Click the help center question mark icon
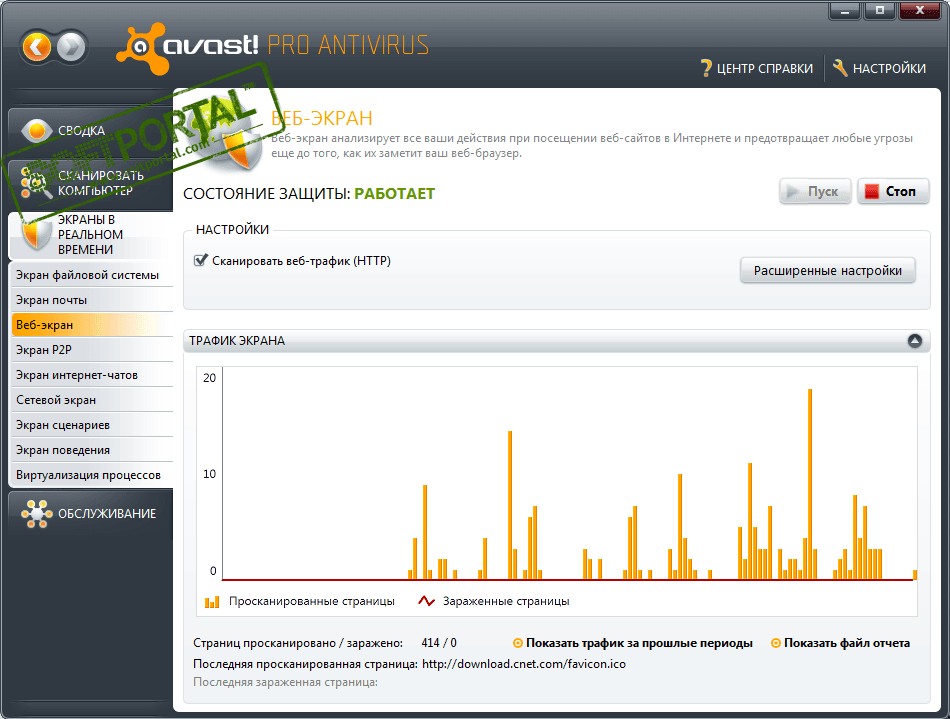This screenshot has height=719, width=950. 706,68
